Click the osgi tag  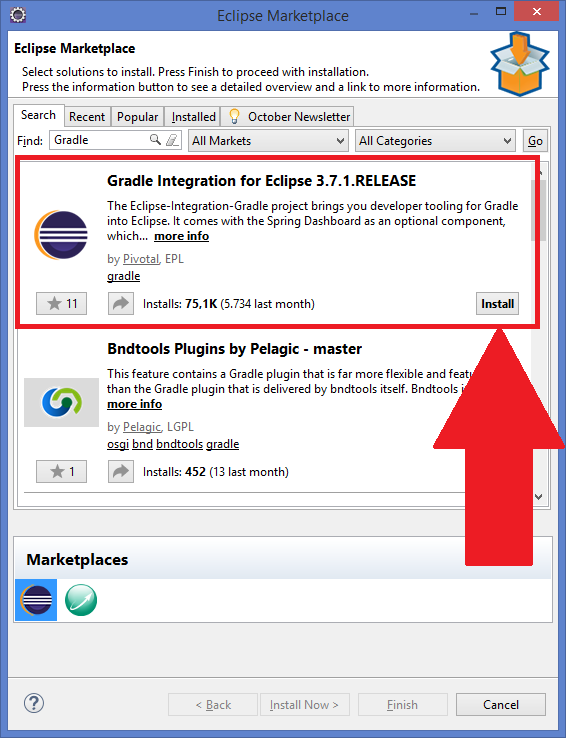118,444
